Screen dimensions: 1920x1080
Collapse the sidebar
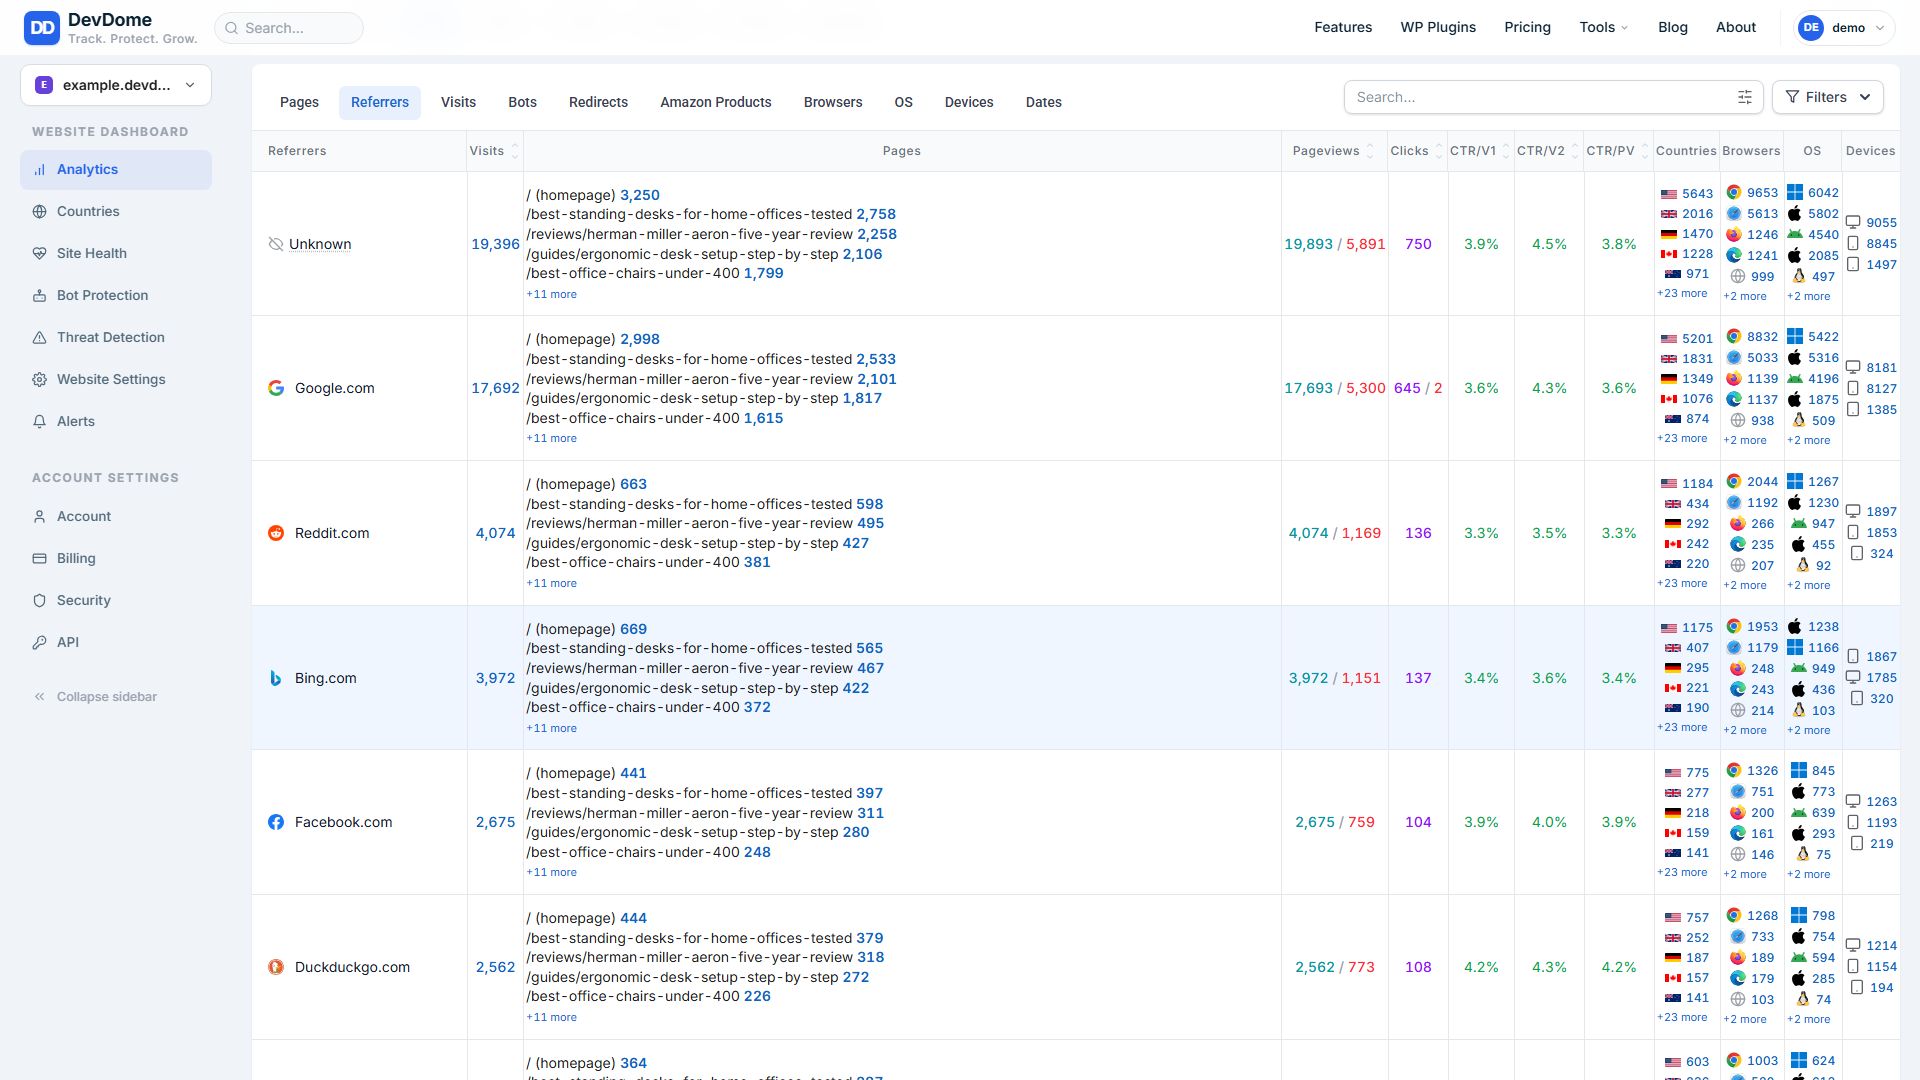[96, 697]
